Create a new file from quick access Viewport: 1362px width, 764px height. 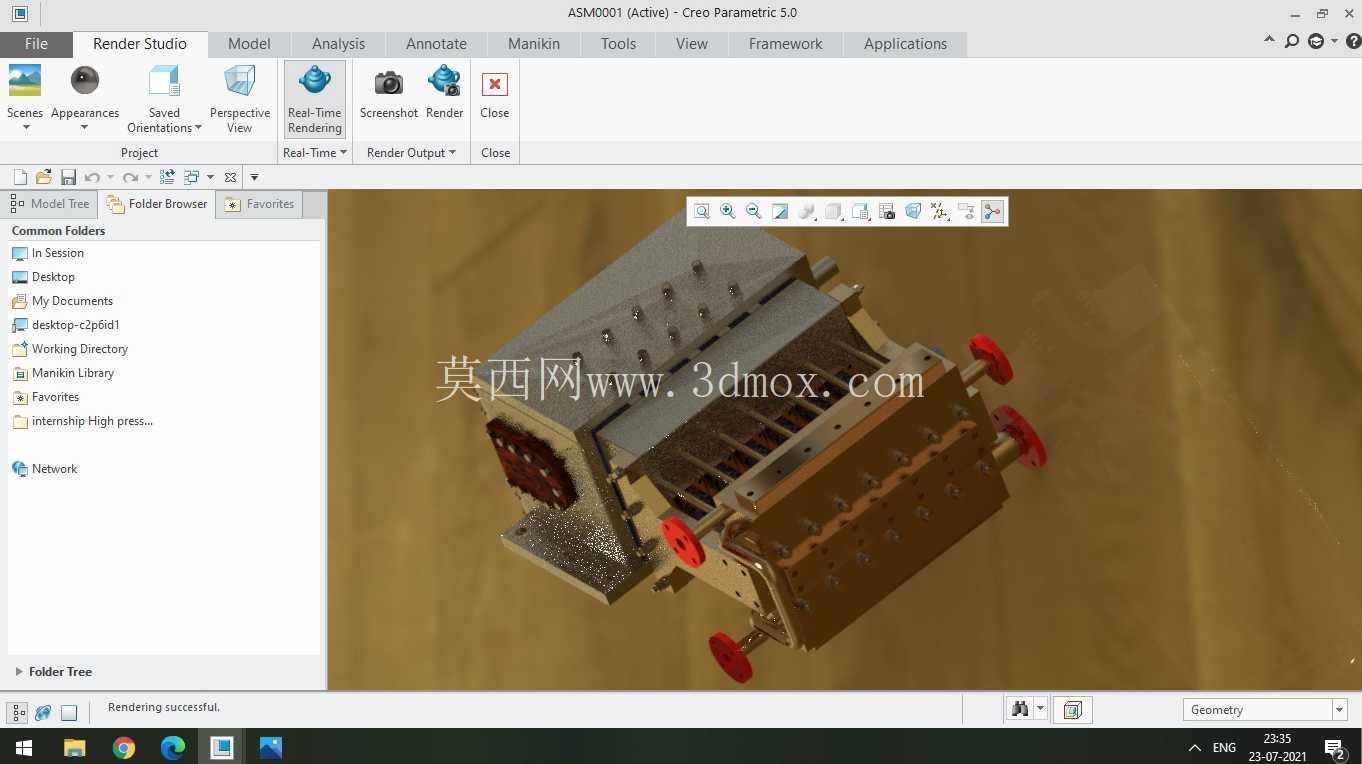[x=20, y=177]
